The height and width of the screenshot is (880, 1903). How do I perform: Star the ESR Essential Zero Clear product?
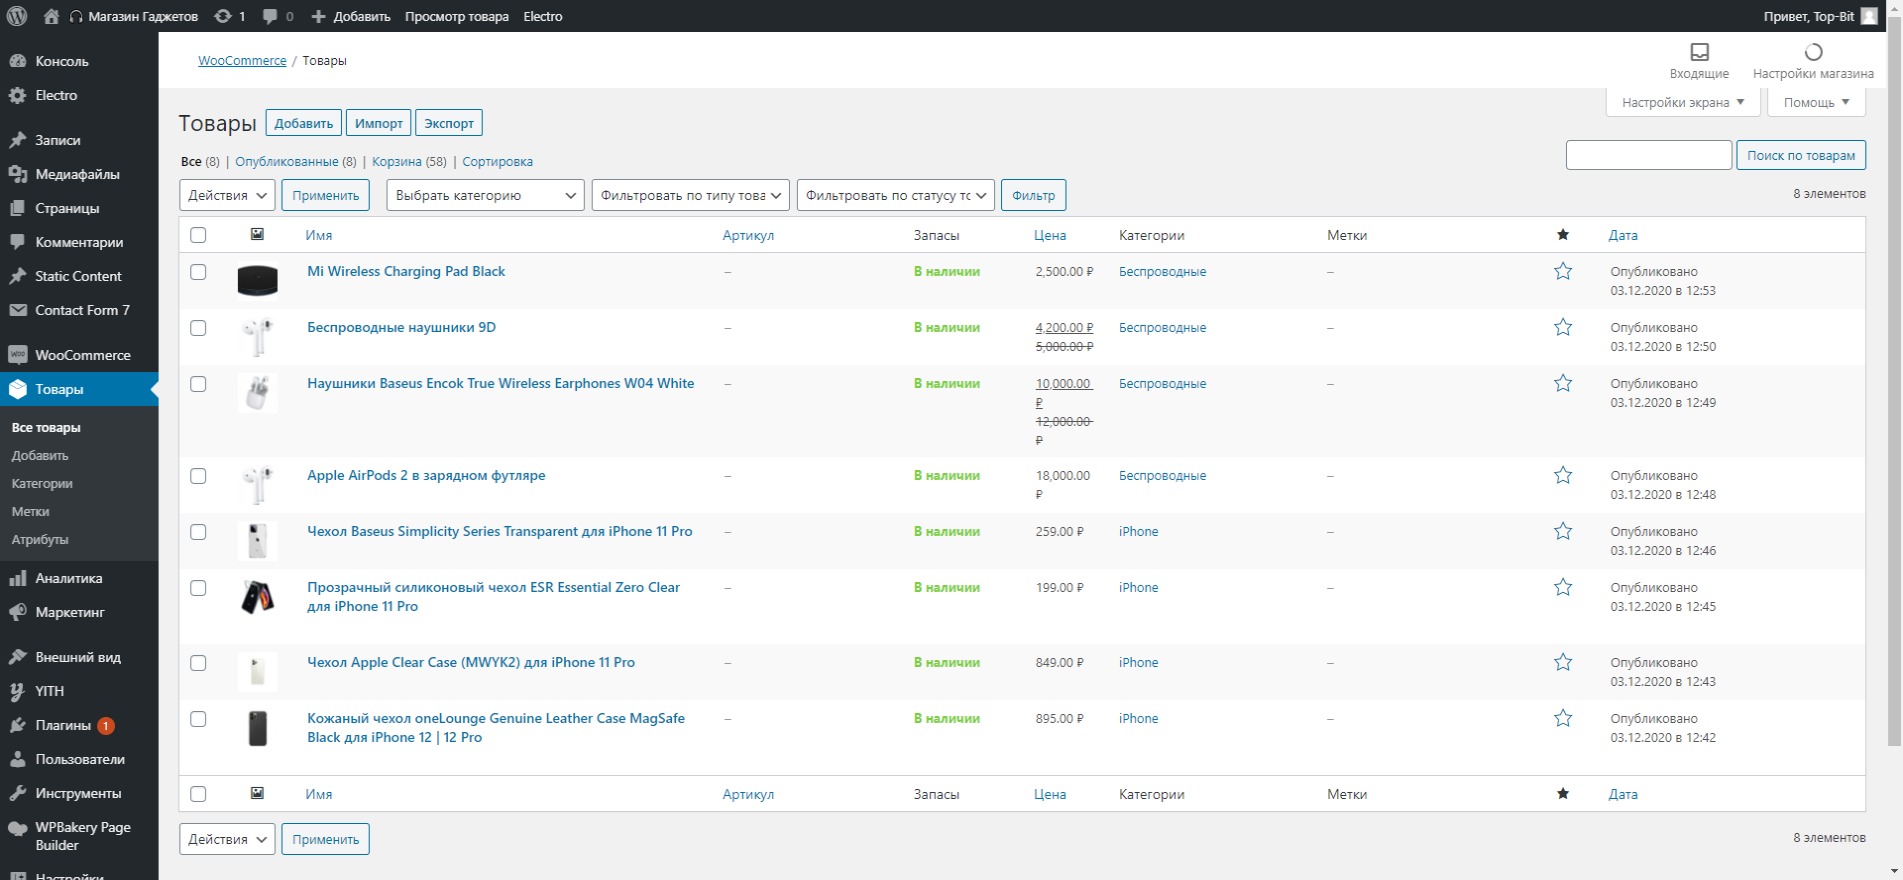[x=1563, y=587]
